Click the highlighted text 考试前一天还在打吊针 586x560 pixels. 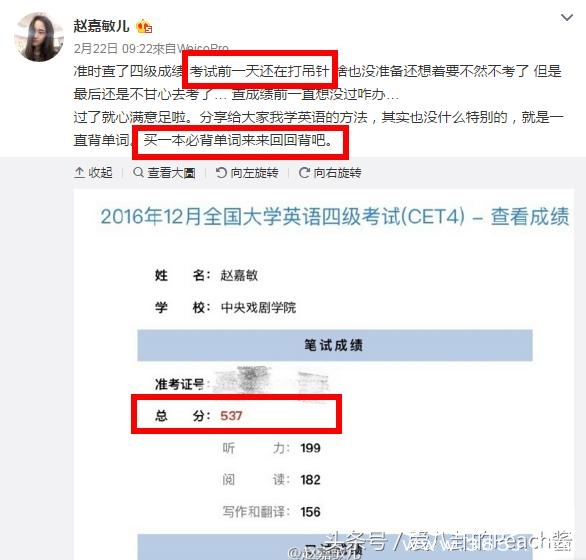(x=259, y=71)
